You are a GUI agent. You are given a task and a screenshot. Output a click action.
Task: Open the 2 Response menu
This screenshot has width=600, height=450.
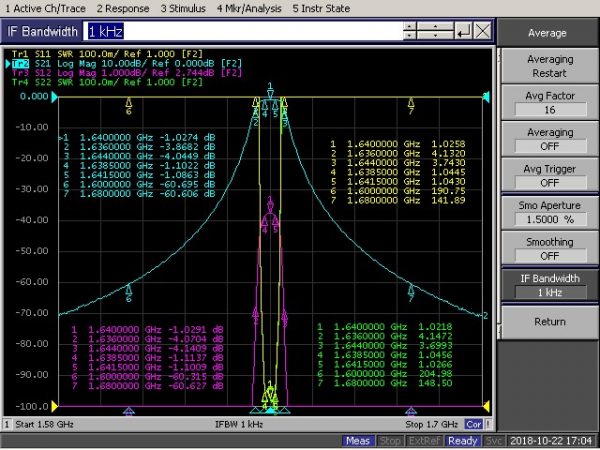(123, 8)
